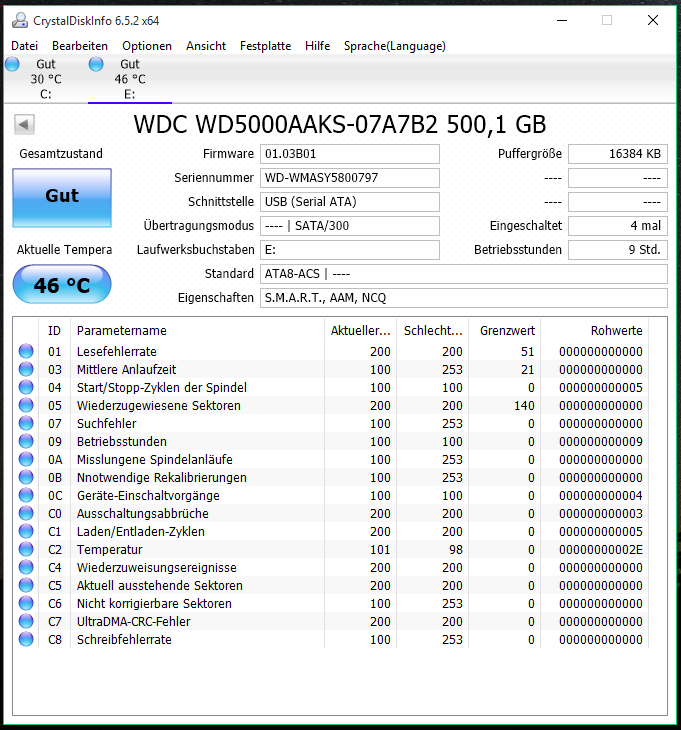681x730 pixels.
Task: Select drive C: tab at 30 °C
Action: 46,79
